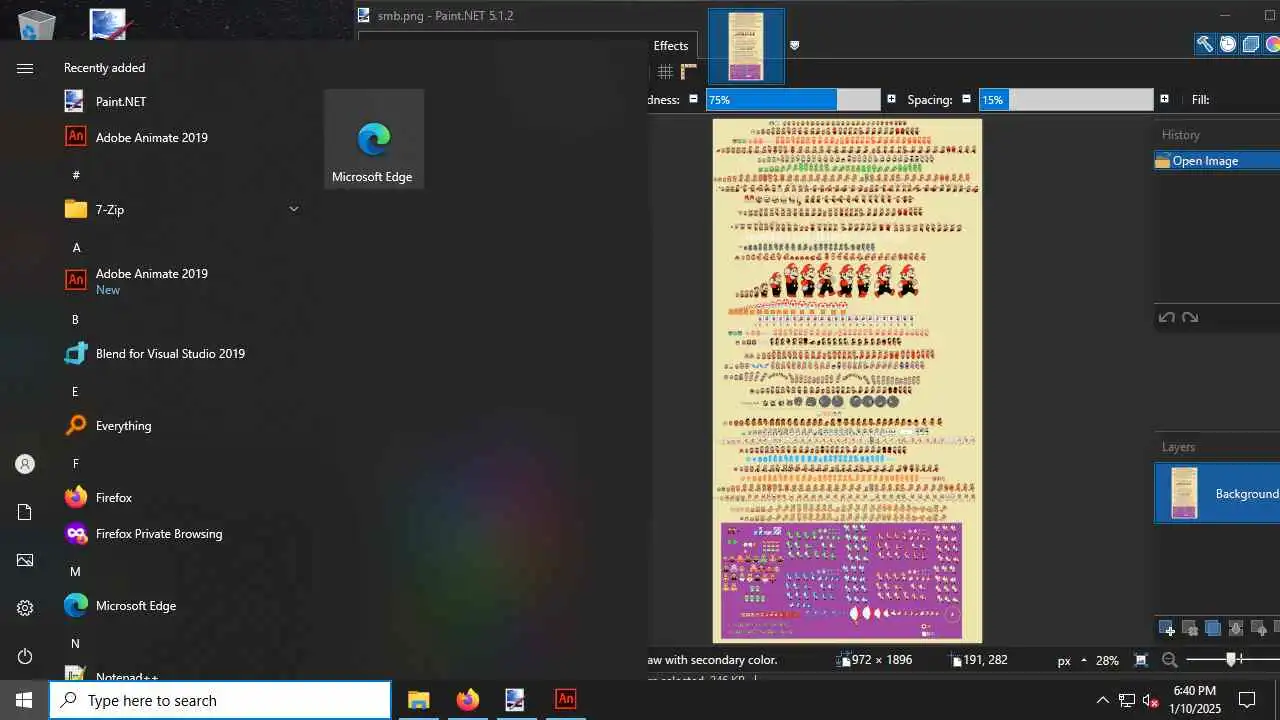Increase hardness with plus button

[x=891, y=99]
